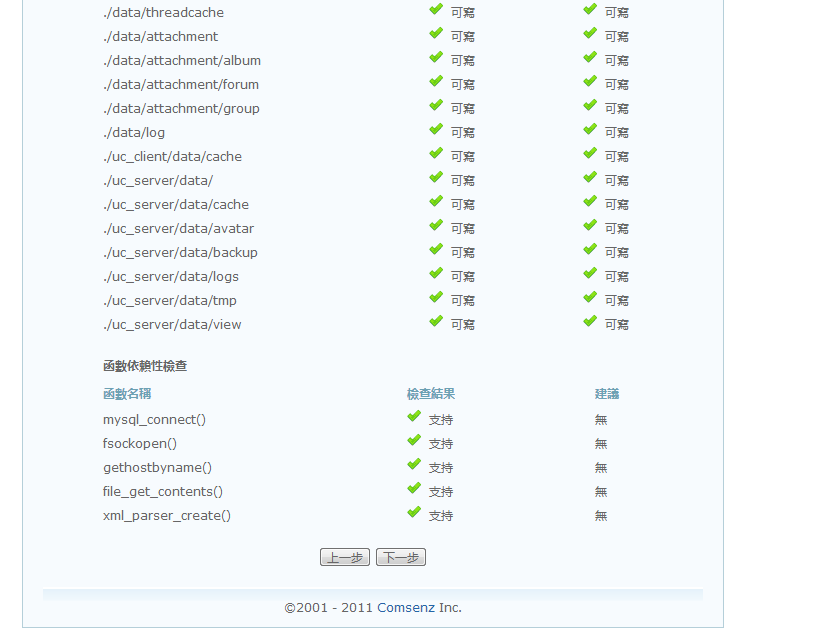Click first-column check icon for ./uc_server/data/logs

pos(436,273)
